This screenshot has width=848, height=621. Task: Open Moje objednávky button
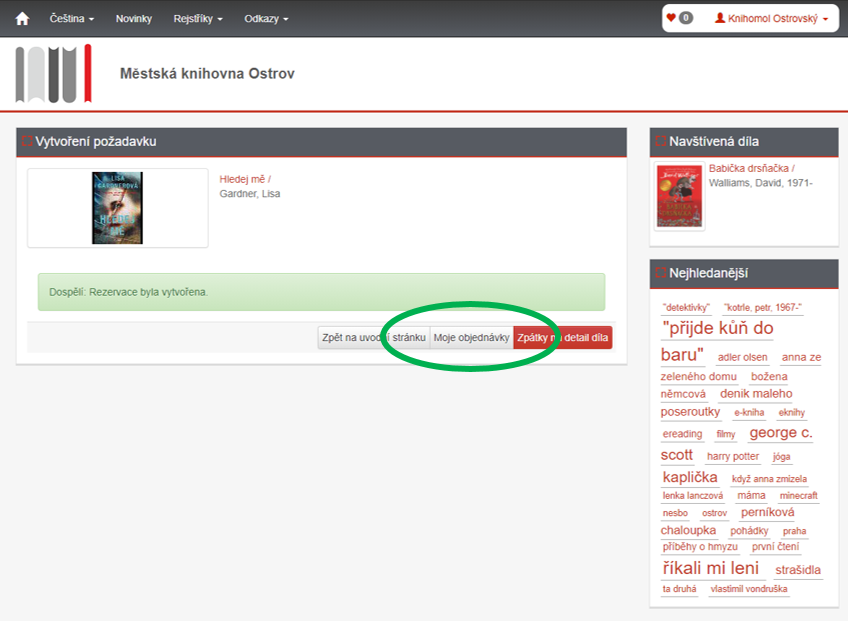click(x=471, y=338)
